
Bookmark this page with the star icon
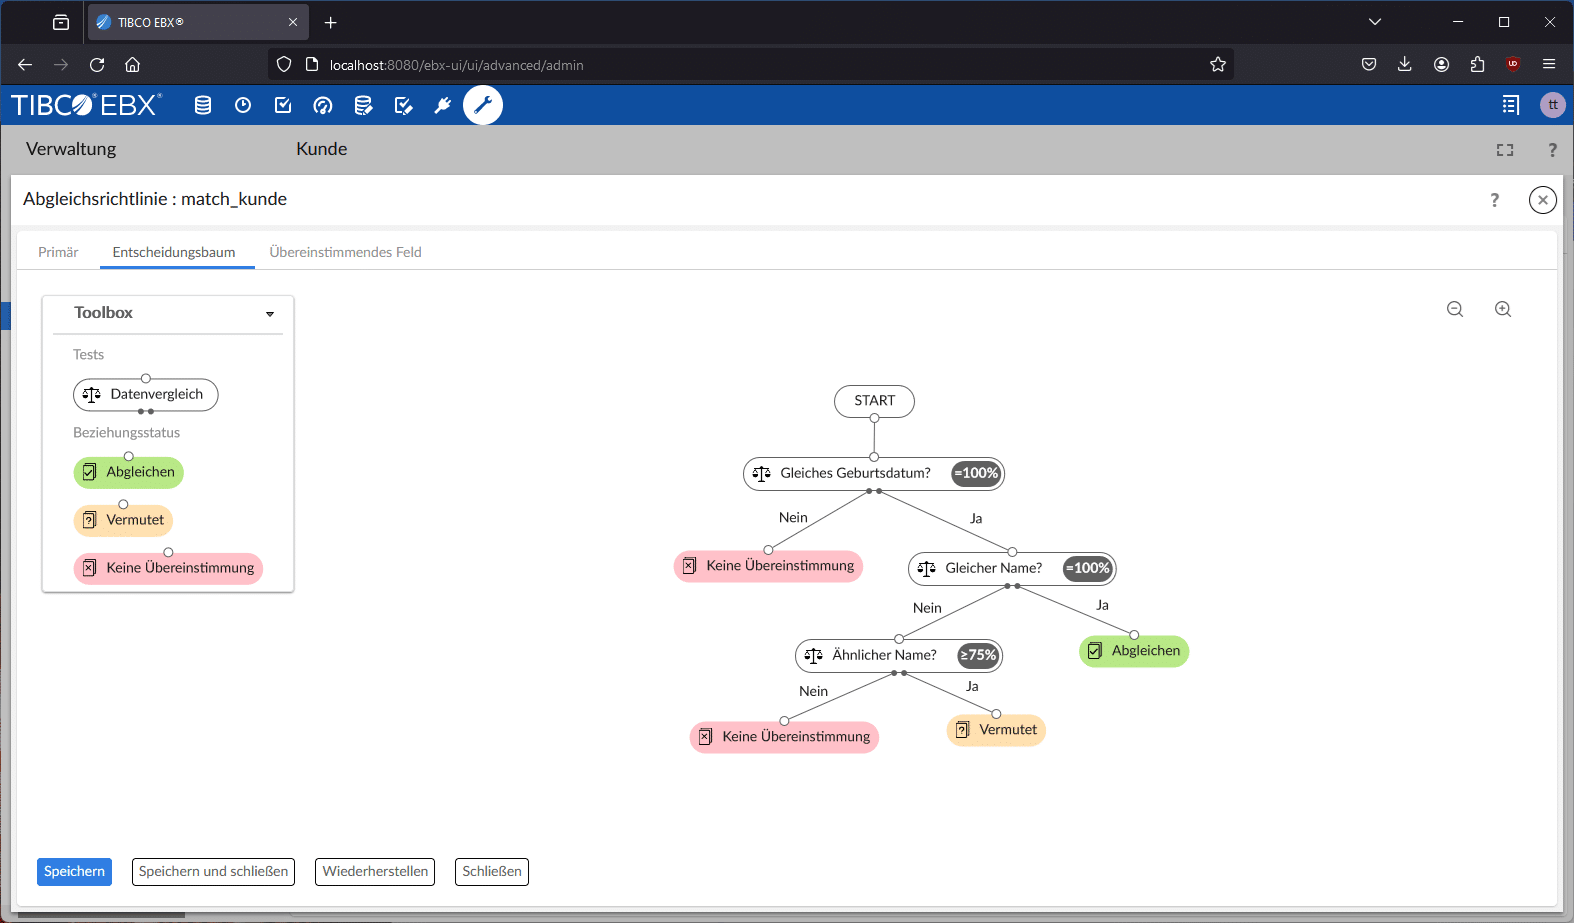tap(1217, 64)
